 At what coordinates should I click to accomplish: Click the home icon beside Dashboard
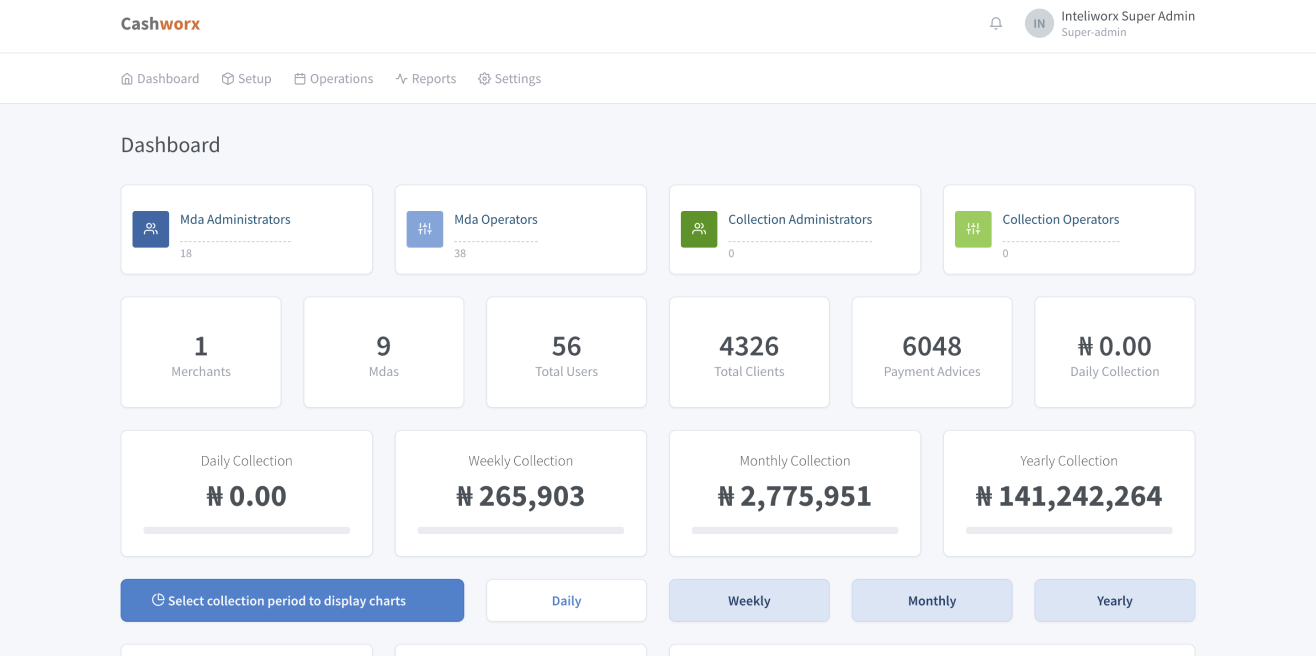point(126,78)
